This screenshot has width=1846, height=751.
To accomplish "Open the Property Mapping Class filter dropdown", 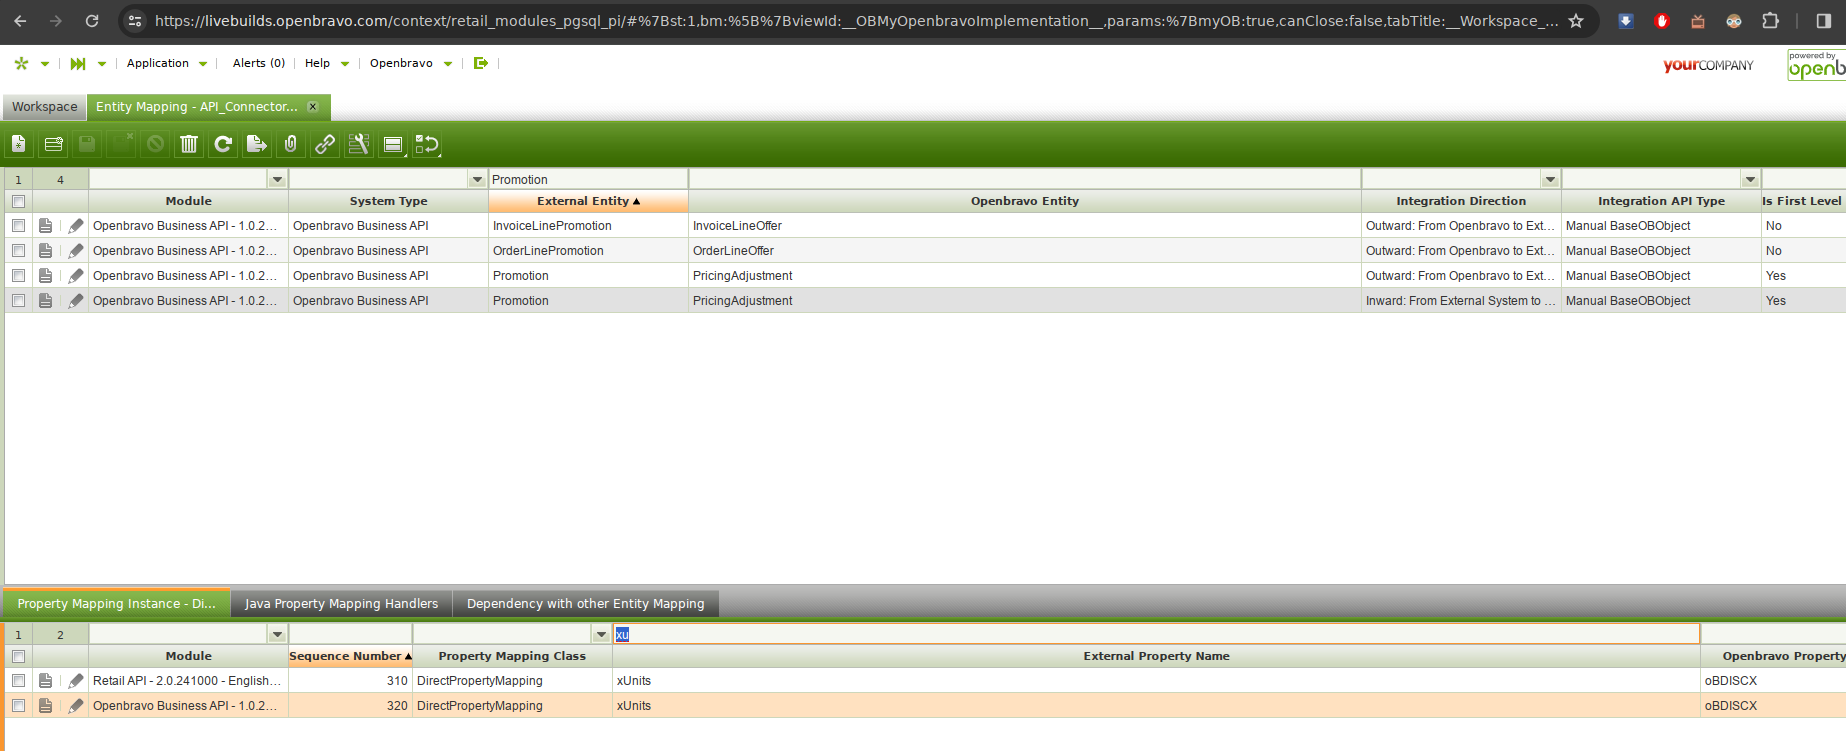I will [601, 635].
